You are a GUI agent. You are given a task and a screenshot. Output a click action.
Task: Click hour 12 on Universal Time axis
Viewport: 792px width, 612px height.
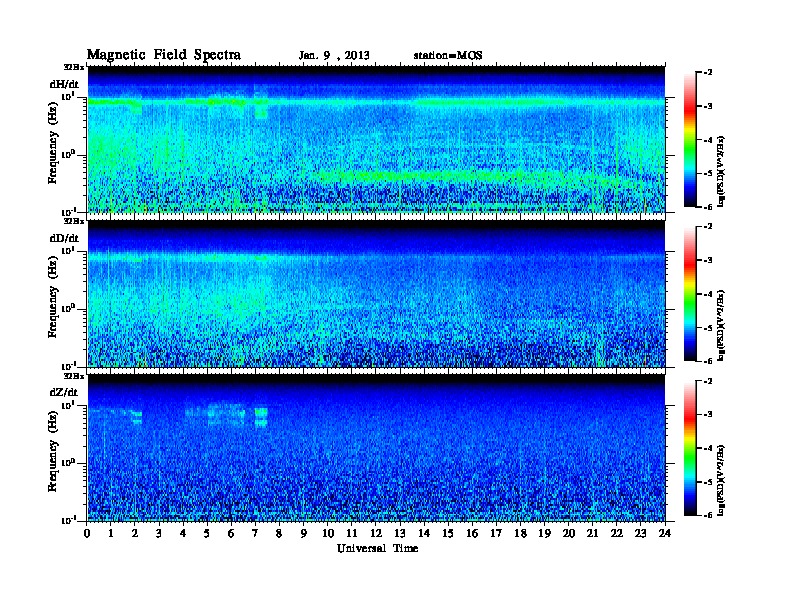[376, 534]
